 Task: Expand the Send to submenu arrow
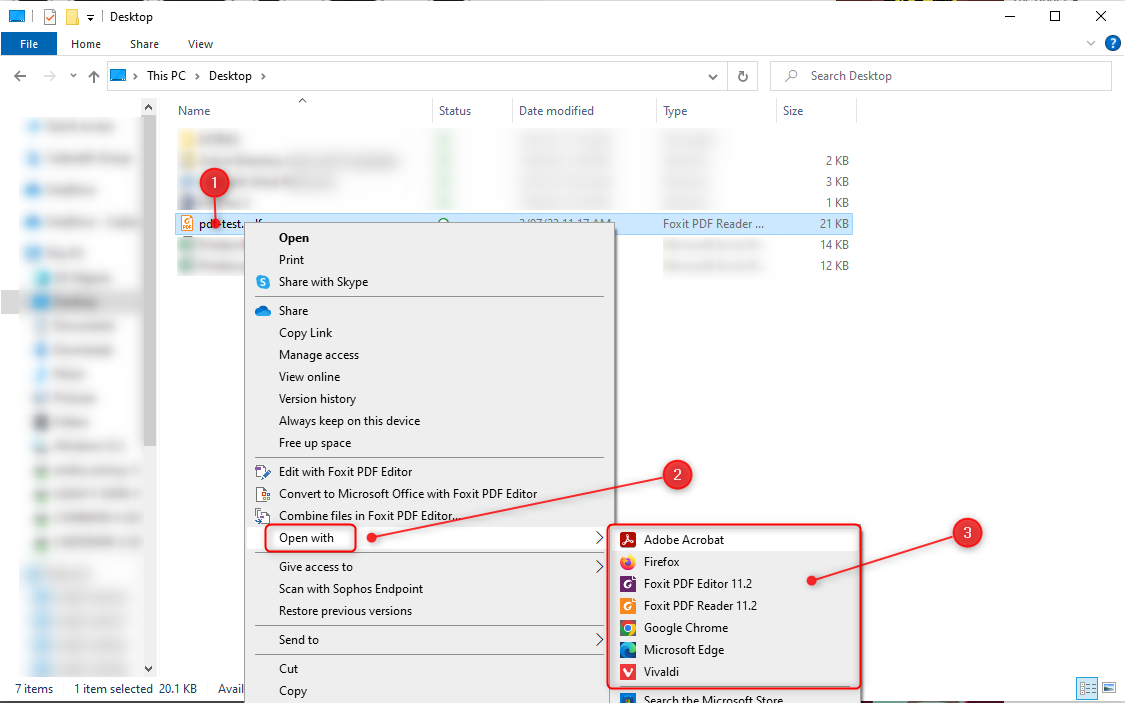(x=599, y=640)
